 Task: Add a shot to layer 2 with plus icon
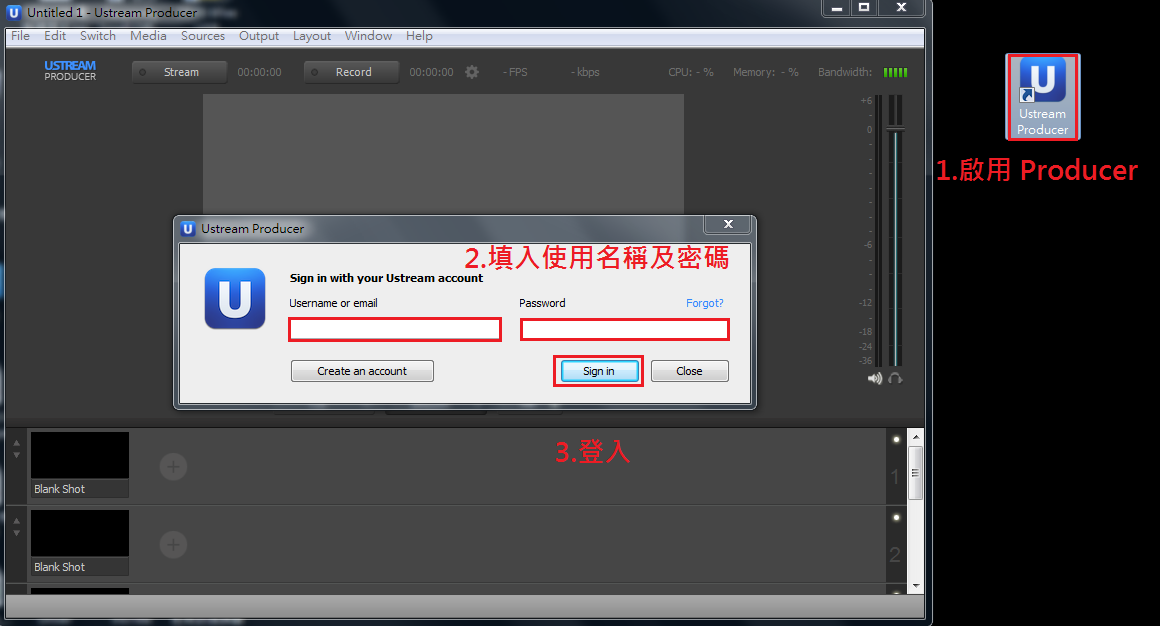[x=174, y=544]
